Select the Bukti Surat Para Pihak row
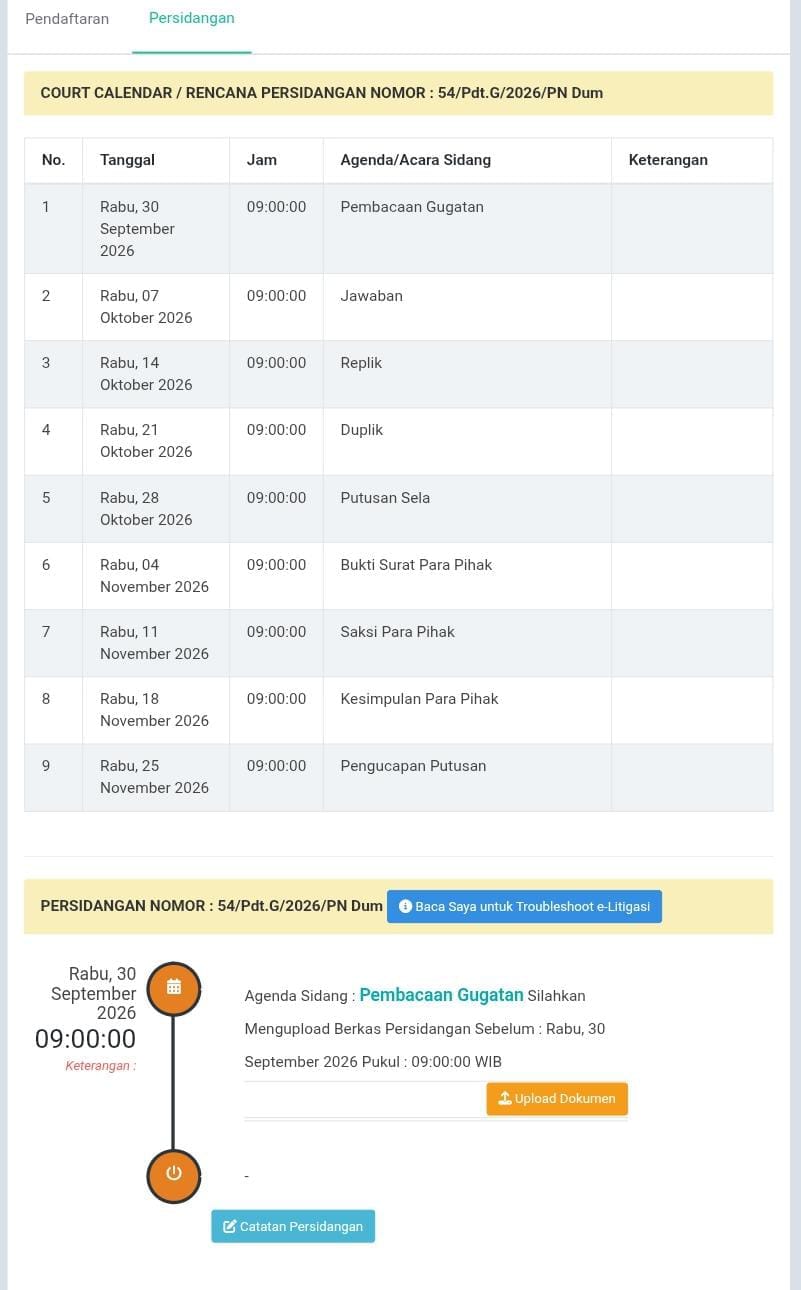Image resolution: width=801 pixels, height=1290 pixels. 398,576
